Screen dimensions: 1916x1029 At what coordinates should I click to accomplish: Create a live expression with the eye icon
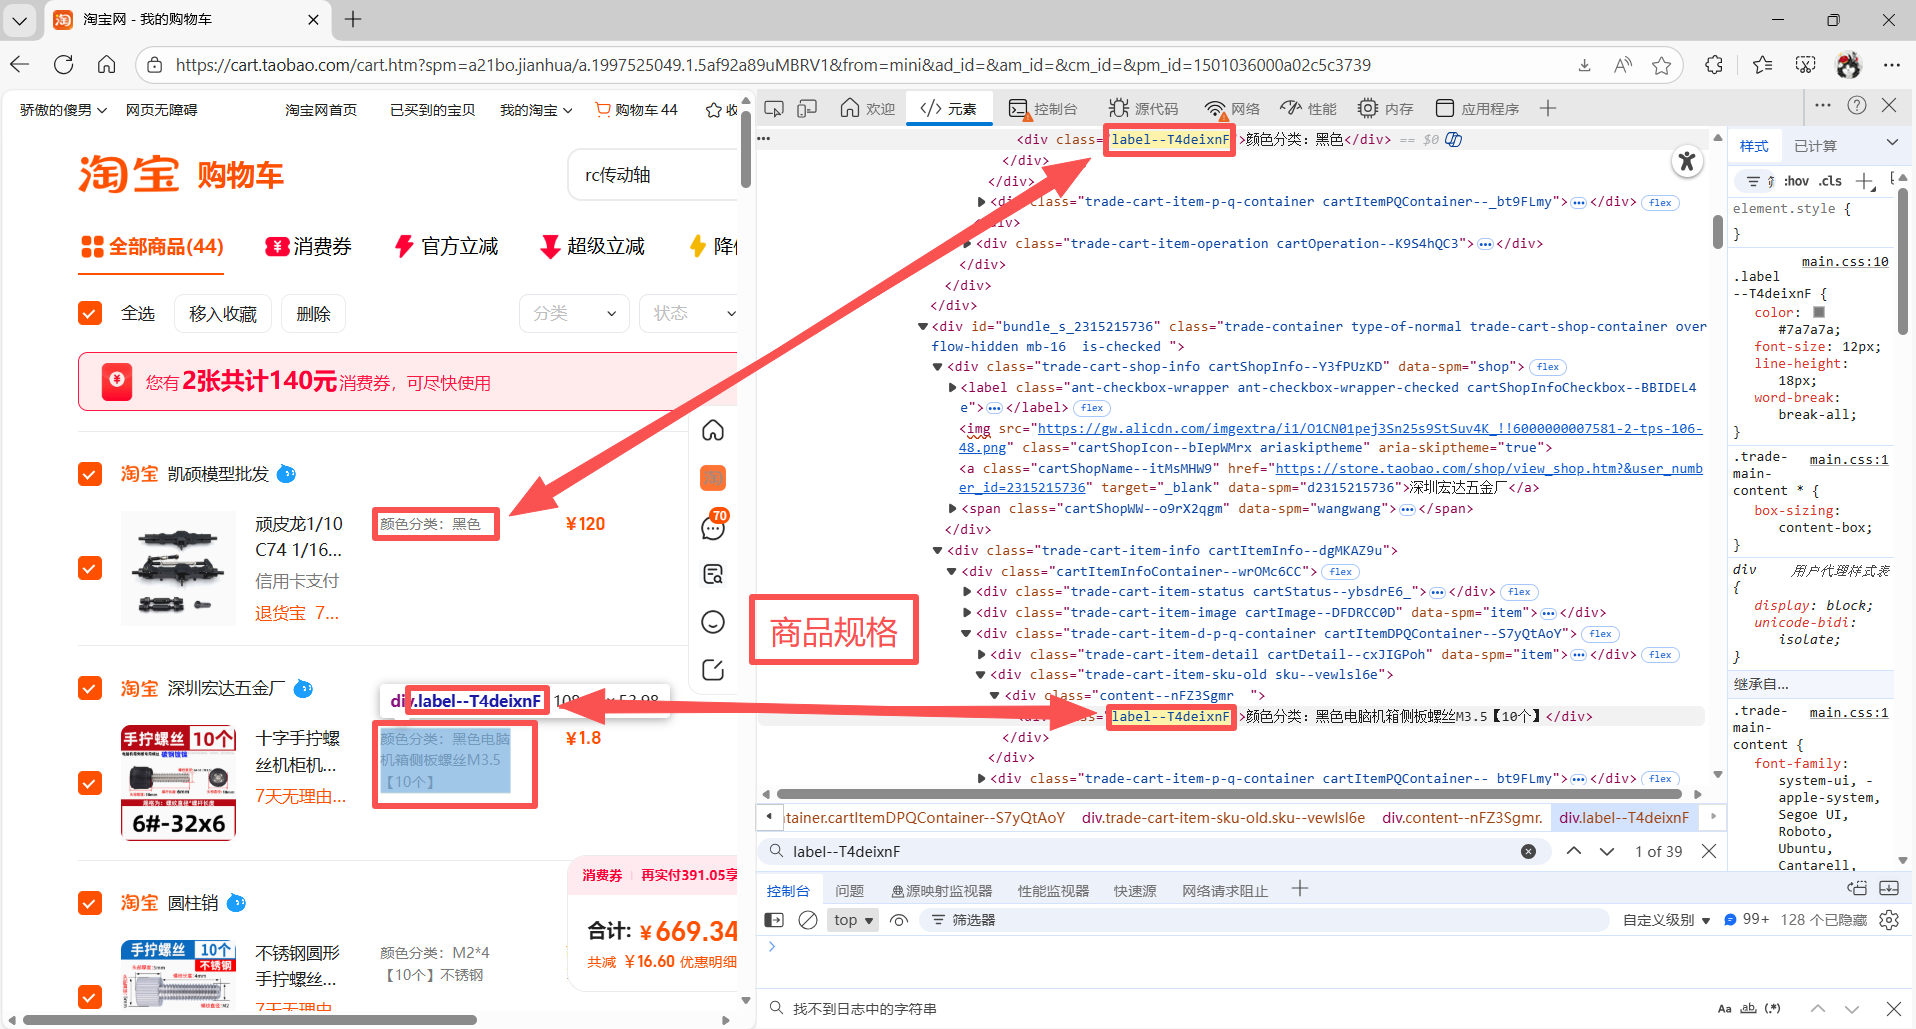pyautogui.click(x=899, y=920)
